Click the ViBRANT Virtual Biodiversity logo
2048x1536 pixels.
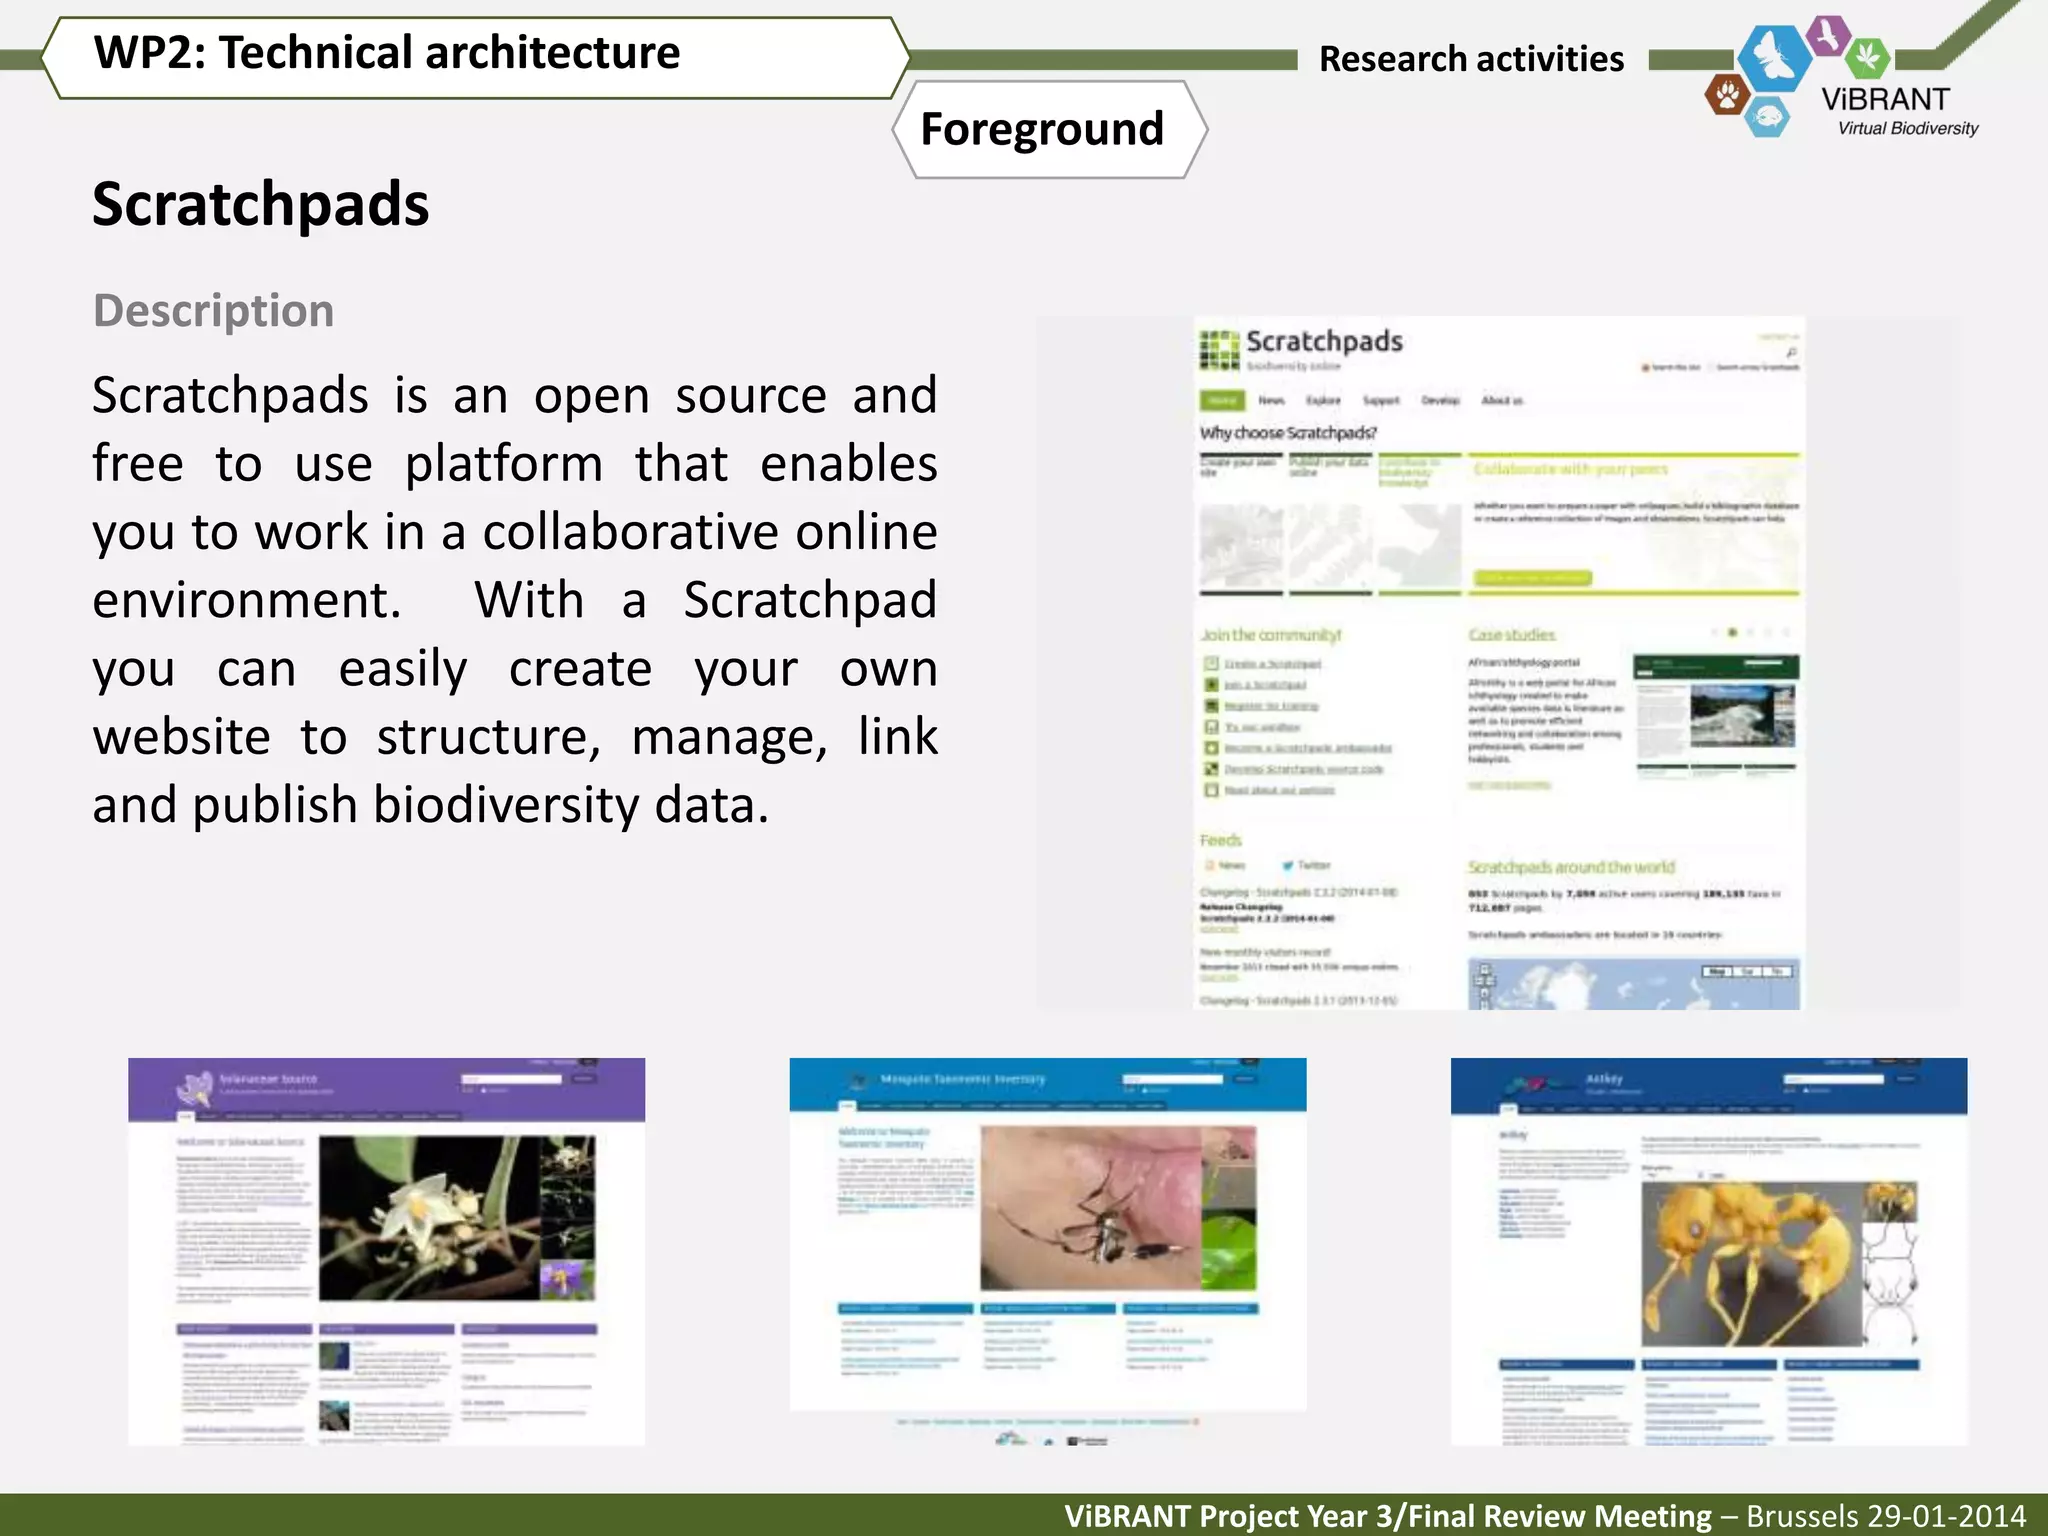coord(1842,78)
